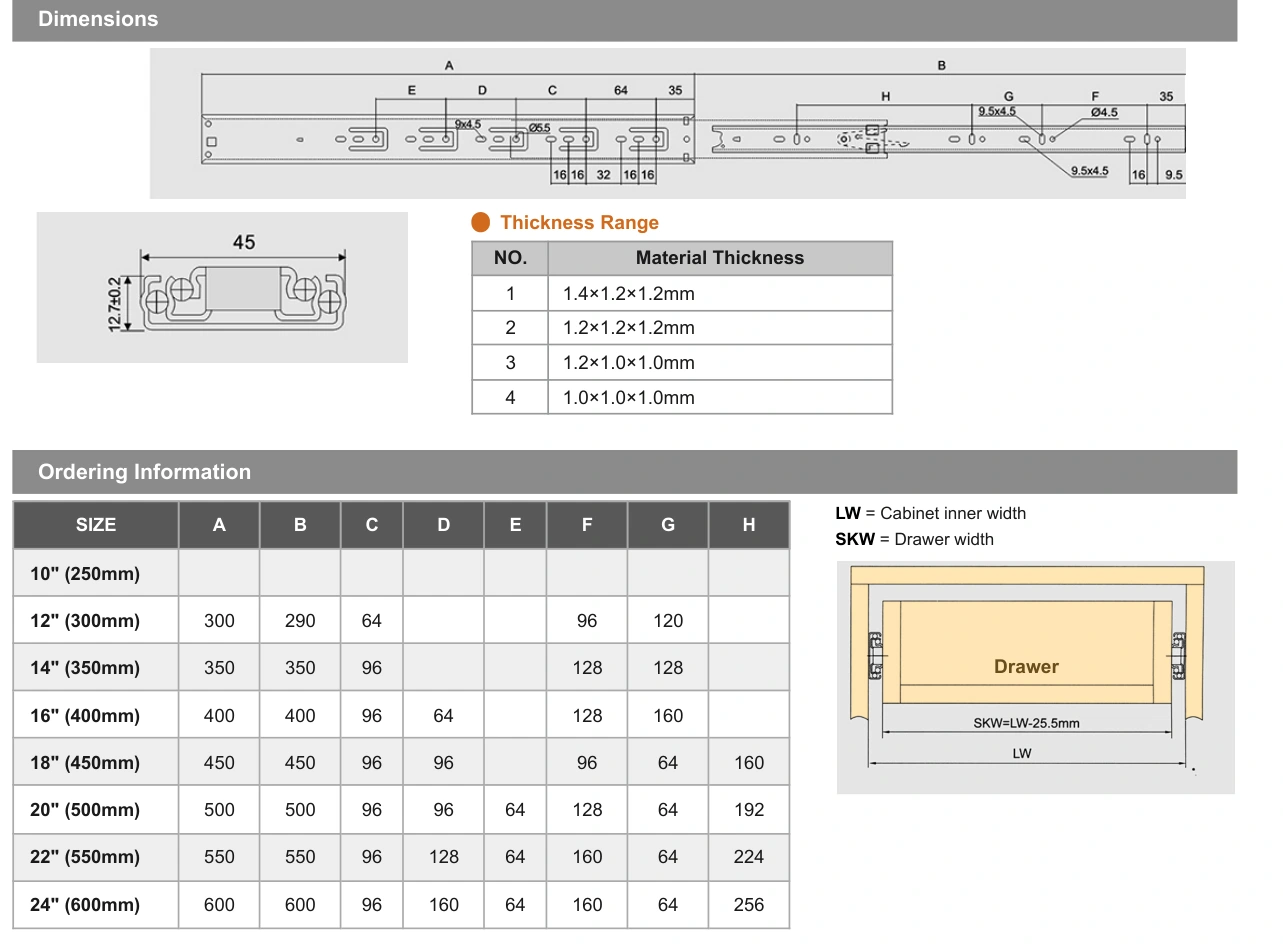Screen dimensions: 1283x950
Task: Select the 22" (550mm) size row label
Action: click(85, 857)
